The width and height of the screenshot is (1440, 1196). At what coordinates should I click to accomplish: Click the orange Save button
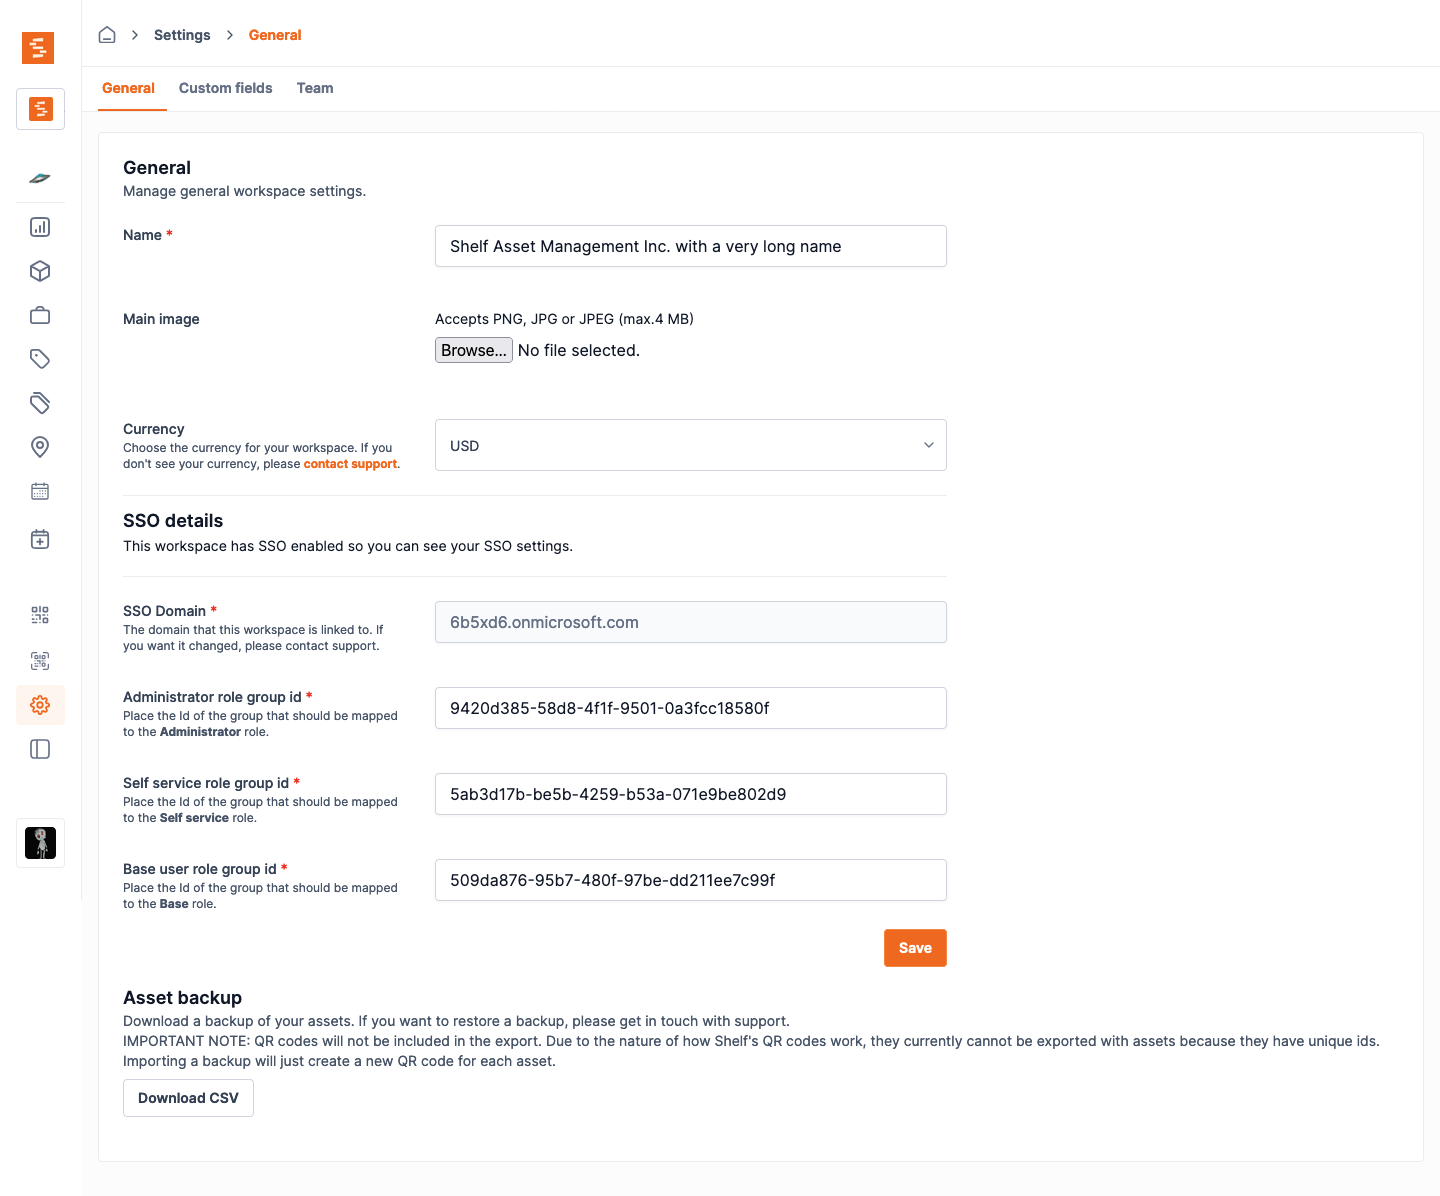coord(914,948)
